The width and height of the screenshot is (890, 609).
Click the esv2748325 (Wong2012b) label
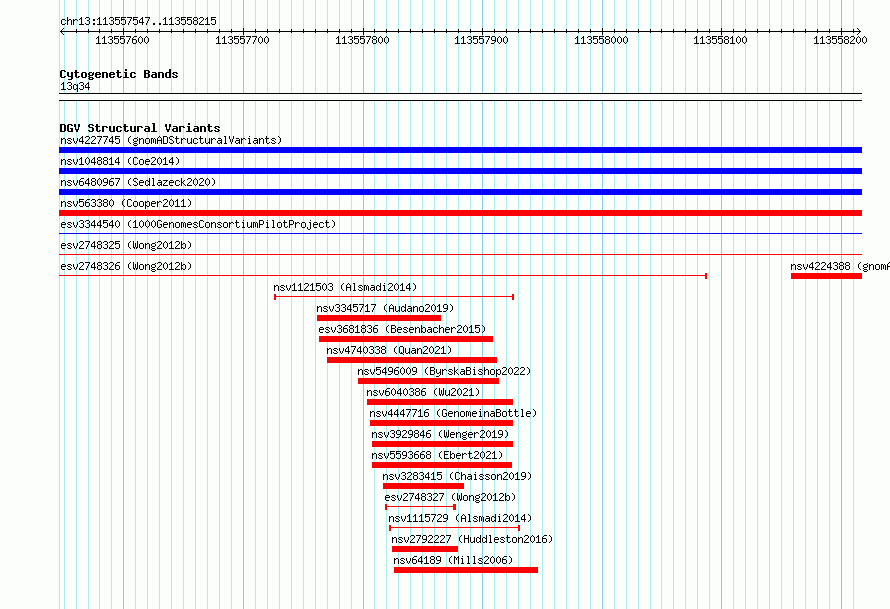coord(126,245)
